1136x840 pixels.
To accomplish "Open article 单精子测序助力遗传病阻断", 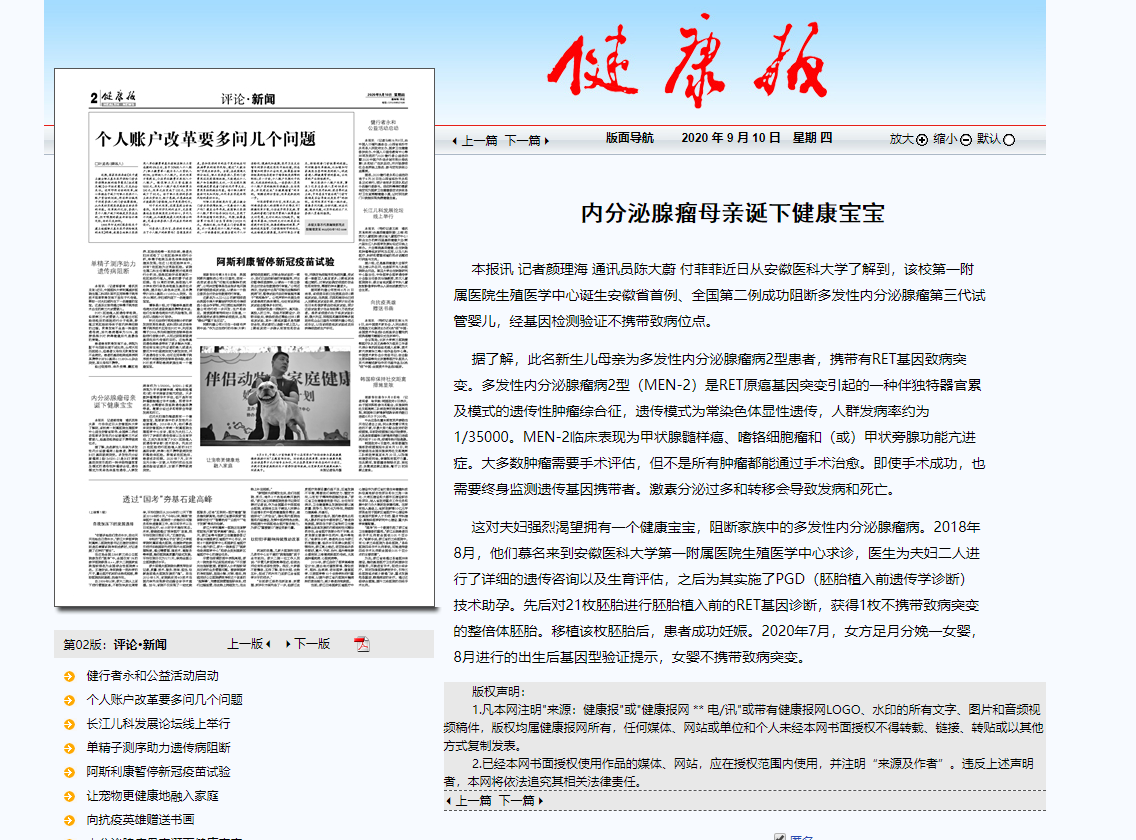I will tap(158, 748).
